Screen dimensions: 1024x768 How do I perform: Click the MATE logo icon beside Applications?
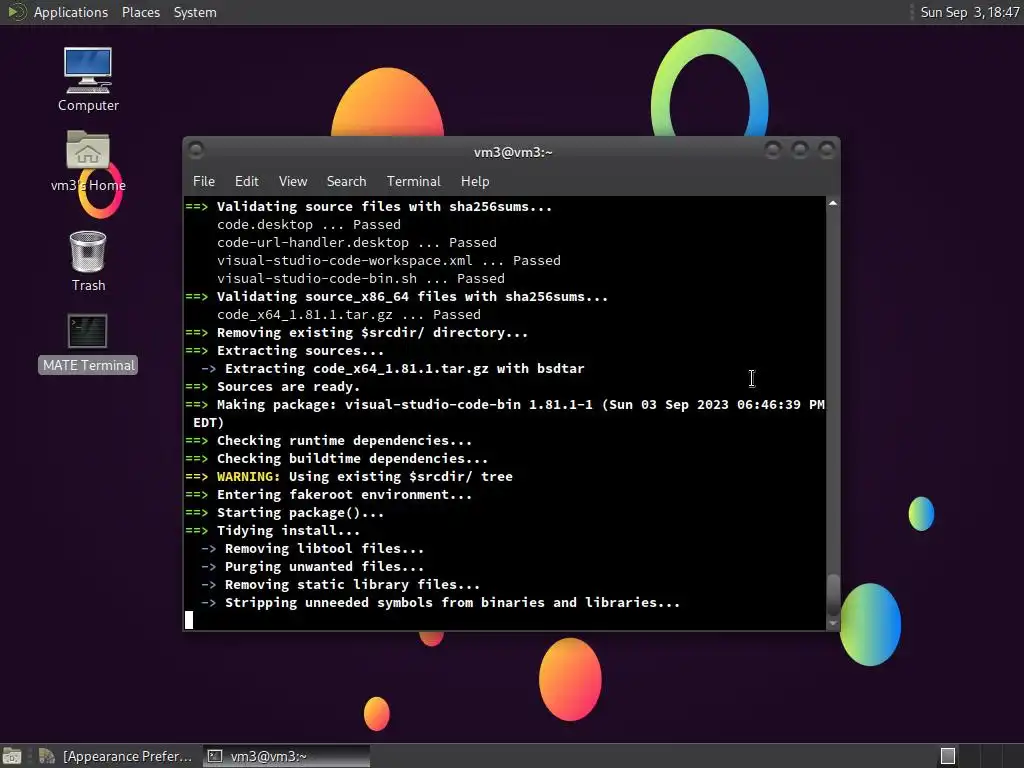[x=16, y=12]
